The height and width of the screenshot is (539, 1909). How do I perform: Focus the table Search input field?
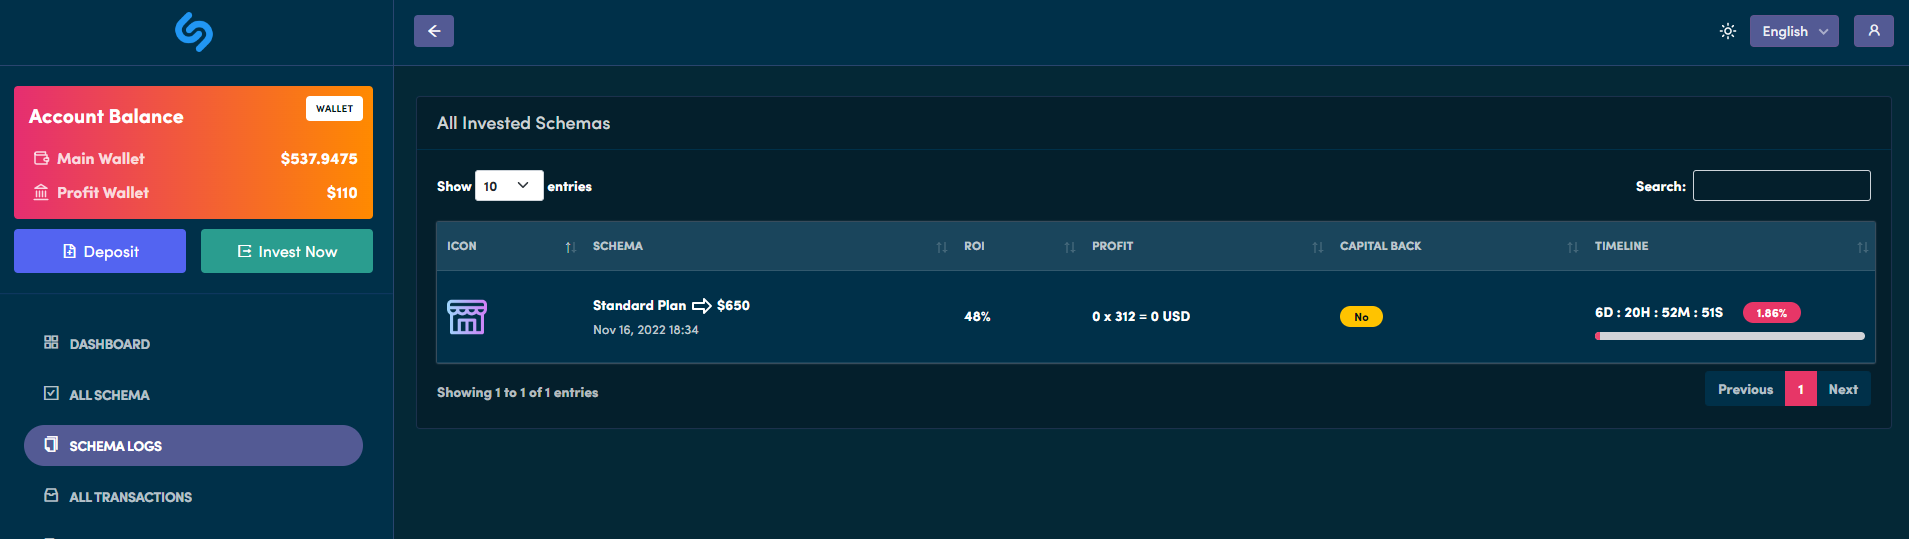pyautogui.click(x=1781, y=186)
